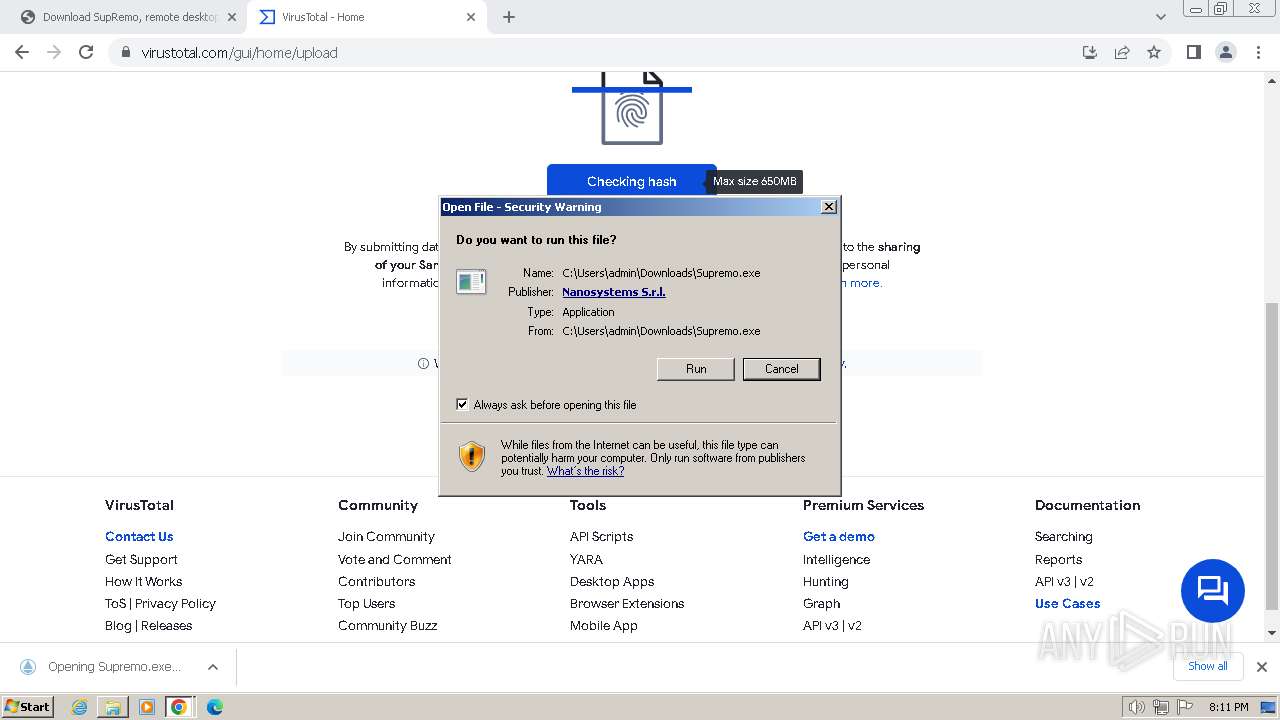Click the Run button in Security Warning
The image size is (1280, 720).
pyautogui.click(x=696, y=369)
